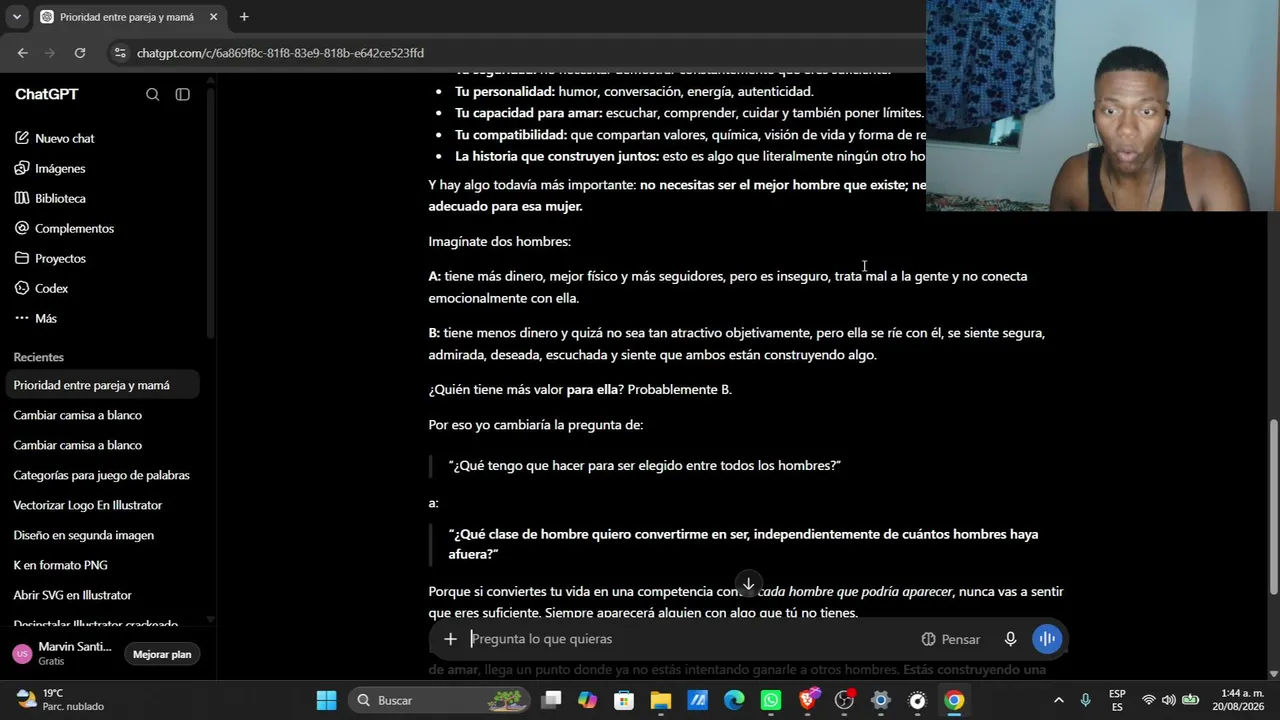Launch Copilot from the taskbar
The image size is (1280, 720).
point(587,700)
